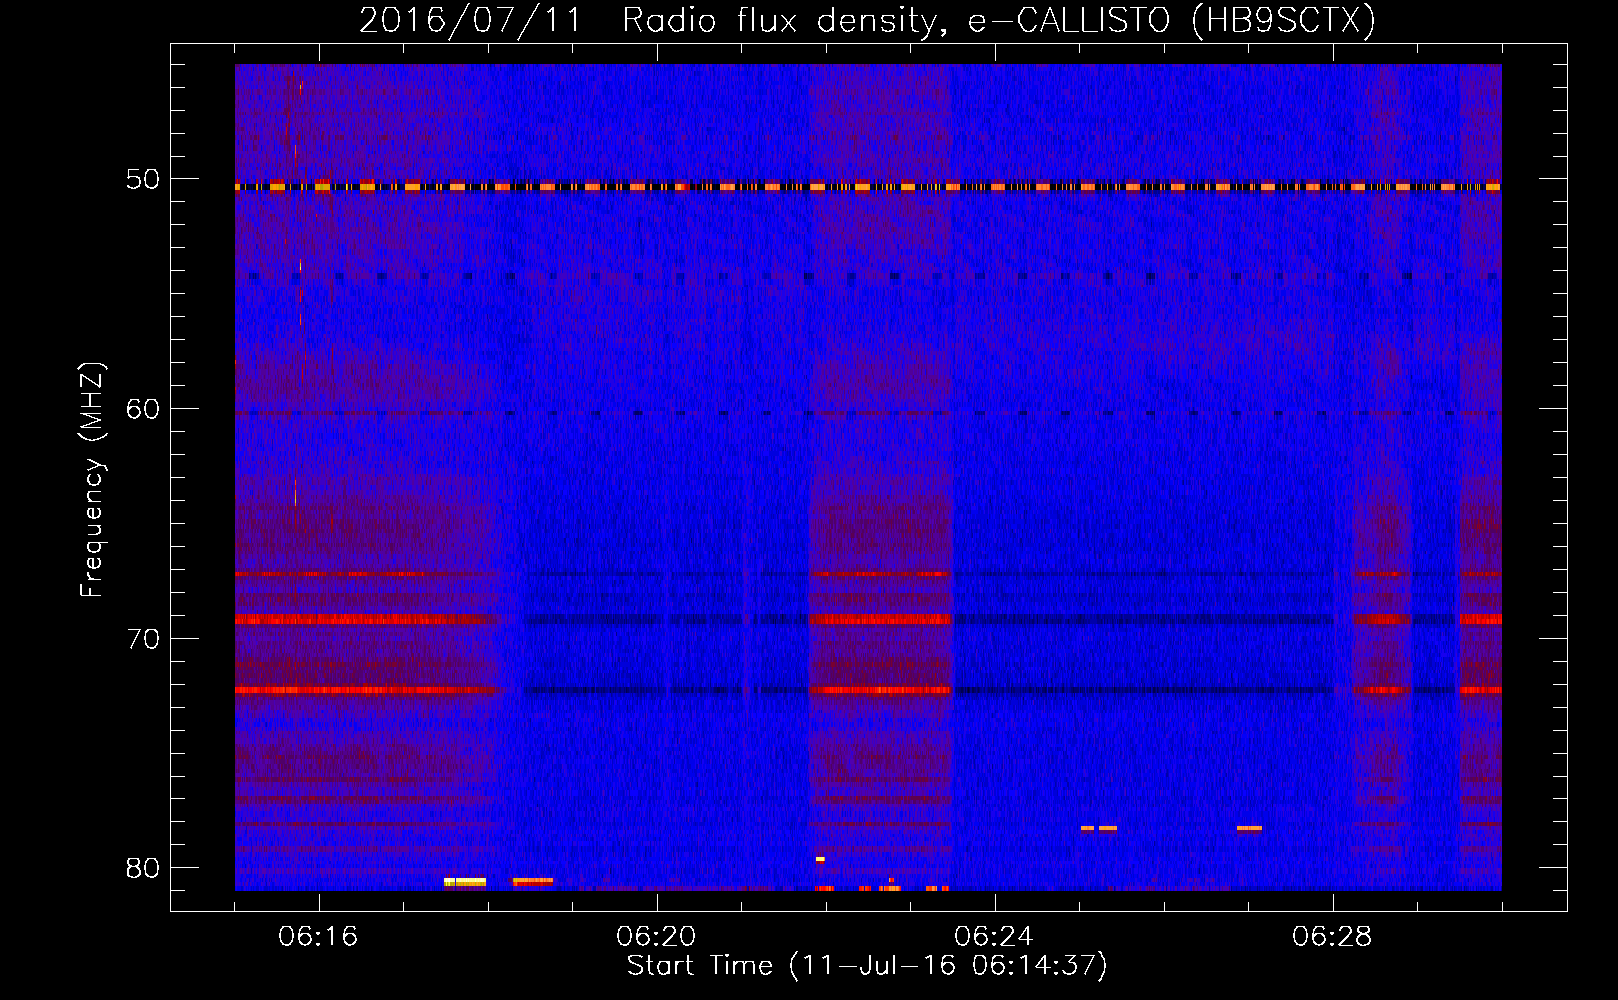Click the "Radio flux density," phrase in title
Screen dimensions: 1618x1000
click(x=785, y=21)
